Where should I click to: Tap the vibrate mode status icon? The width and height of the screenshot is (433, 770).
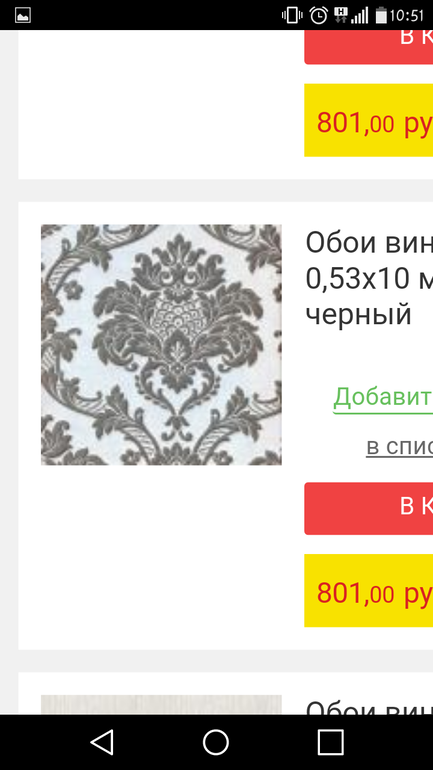point(292,15)
